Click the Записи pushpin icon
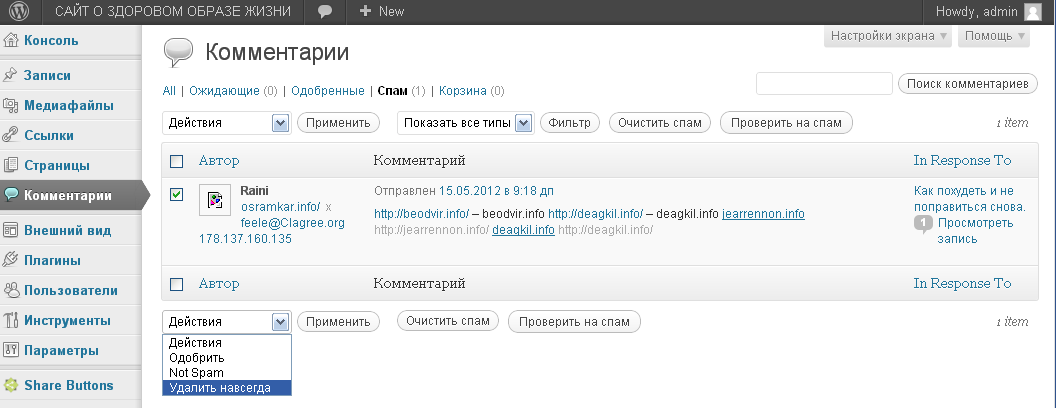 pos(11,75)
